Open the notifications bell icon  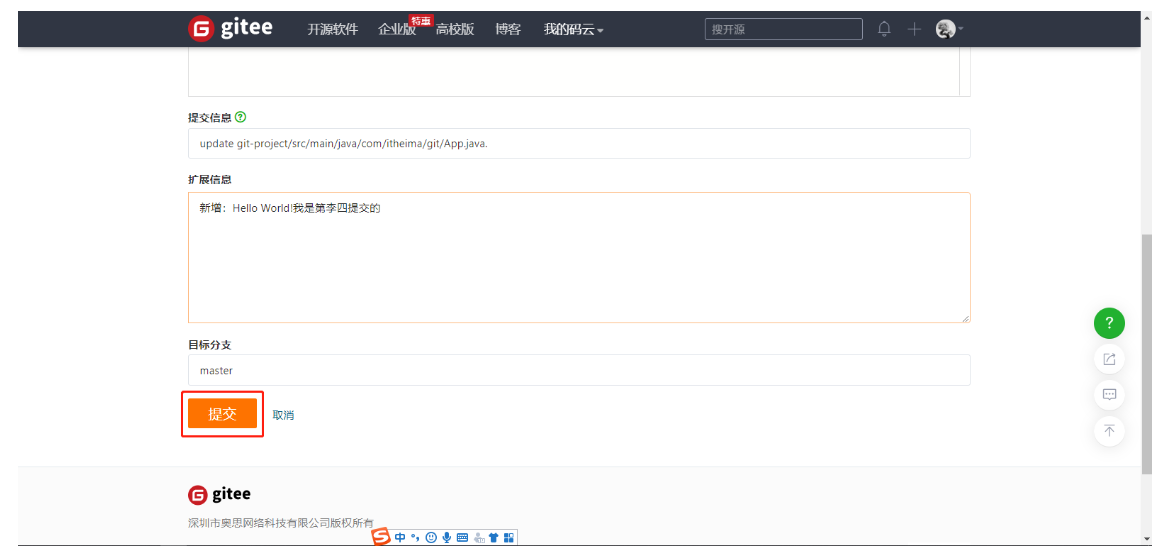tap(884, 29)
